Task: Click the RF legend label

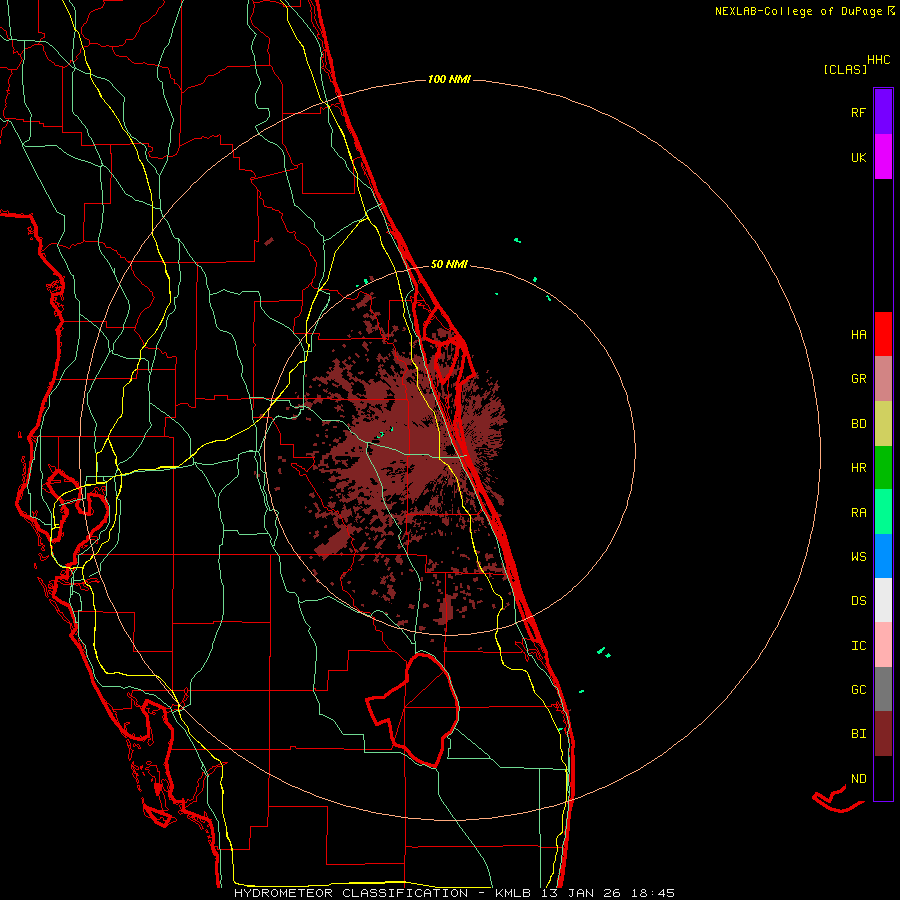Action: pos(858,112)
